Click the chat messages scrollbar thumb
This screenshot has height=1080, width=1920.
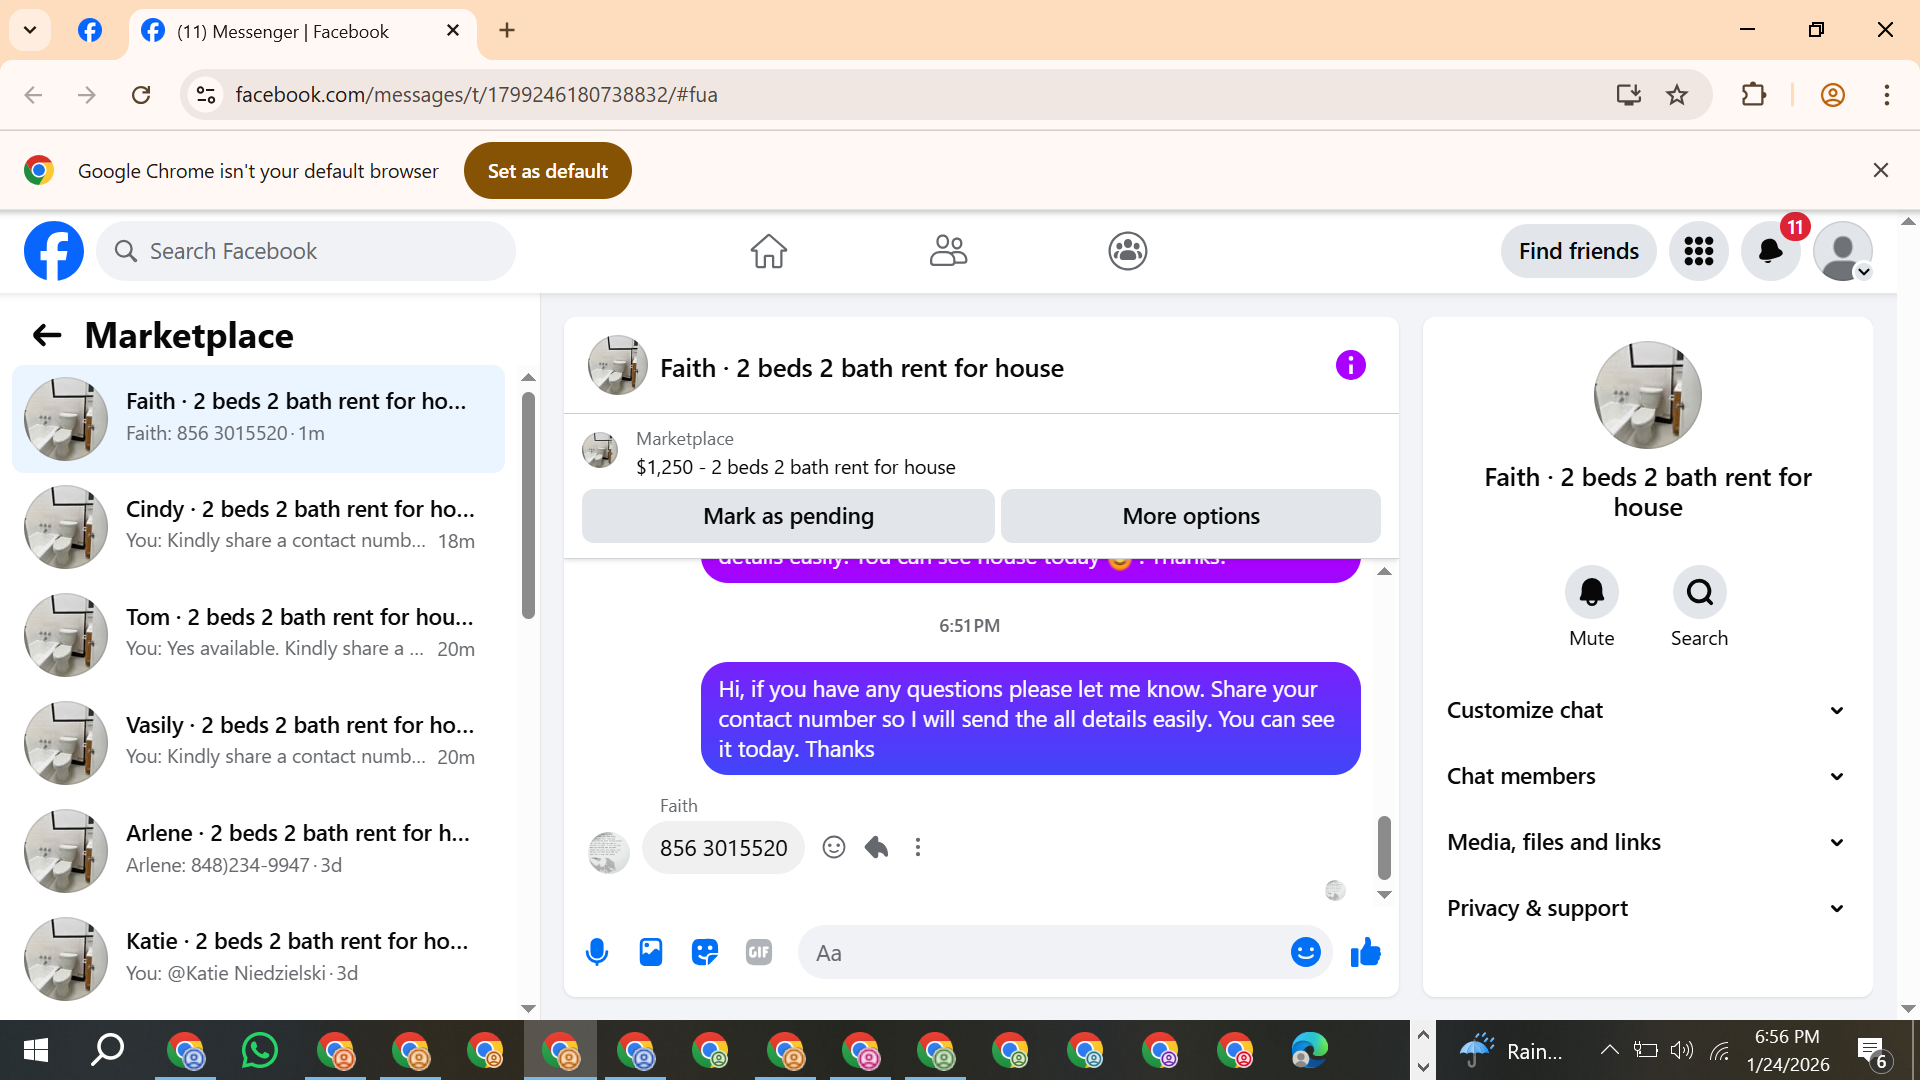(x=1384, y=846)
